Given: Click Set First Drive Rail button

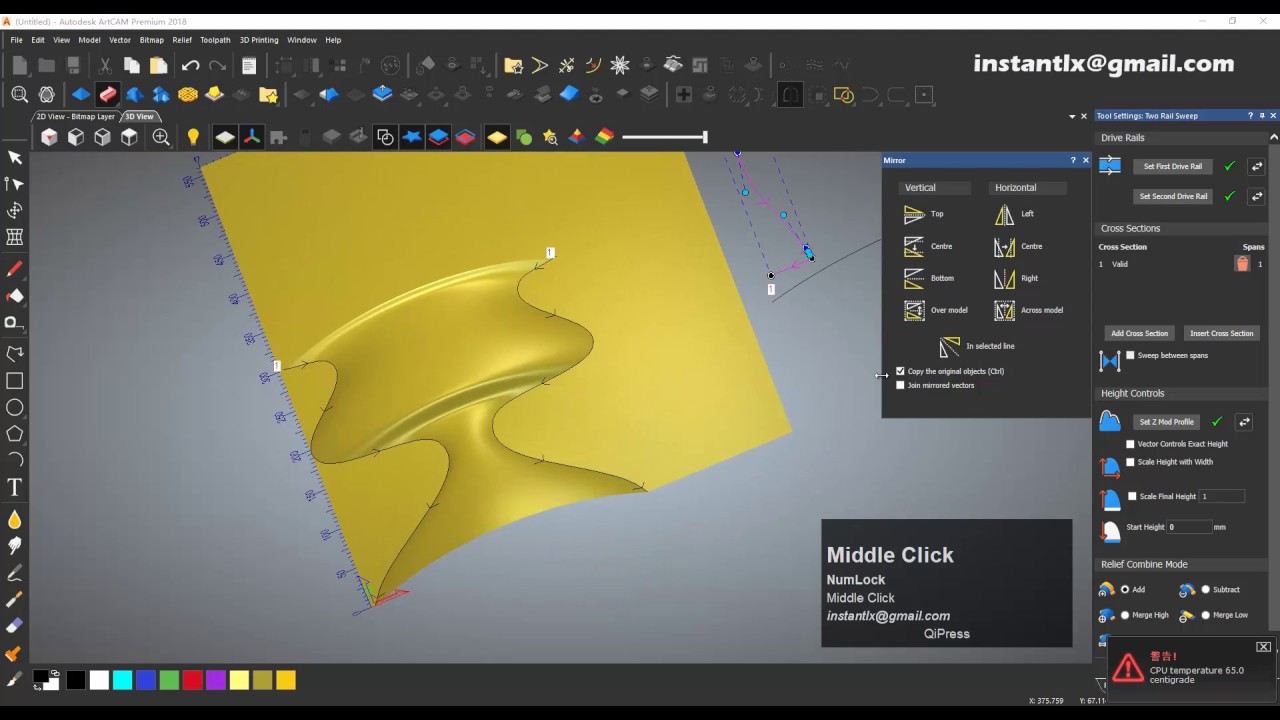Looking at the screenshot, I should point(1173,167).
